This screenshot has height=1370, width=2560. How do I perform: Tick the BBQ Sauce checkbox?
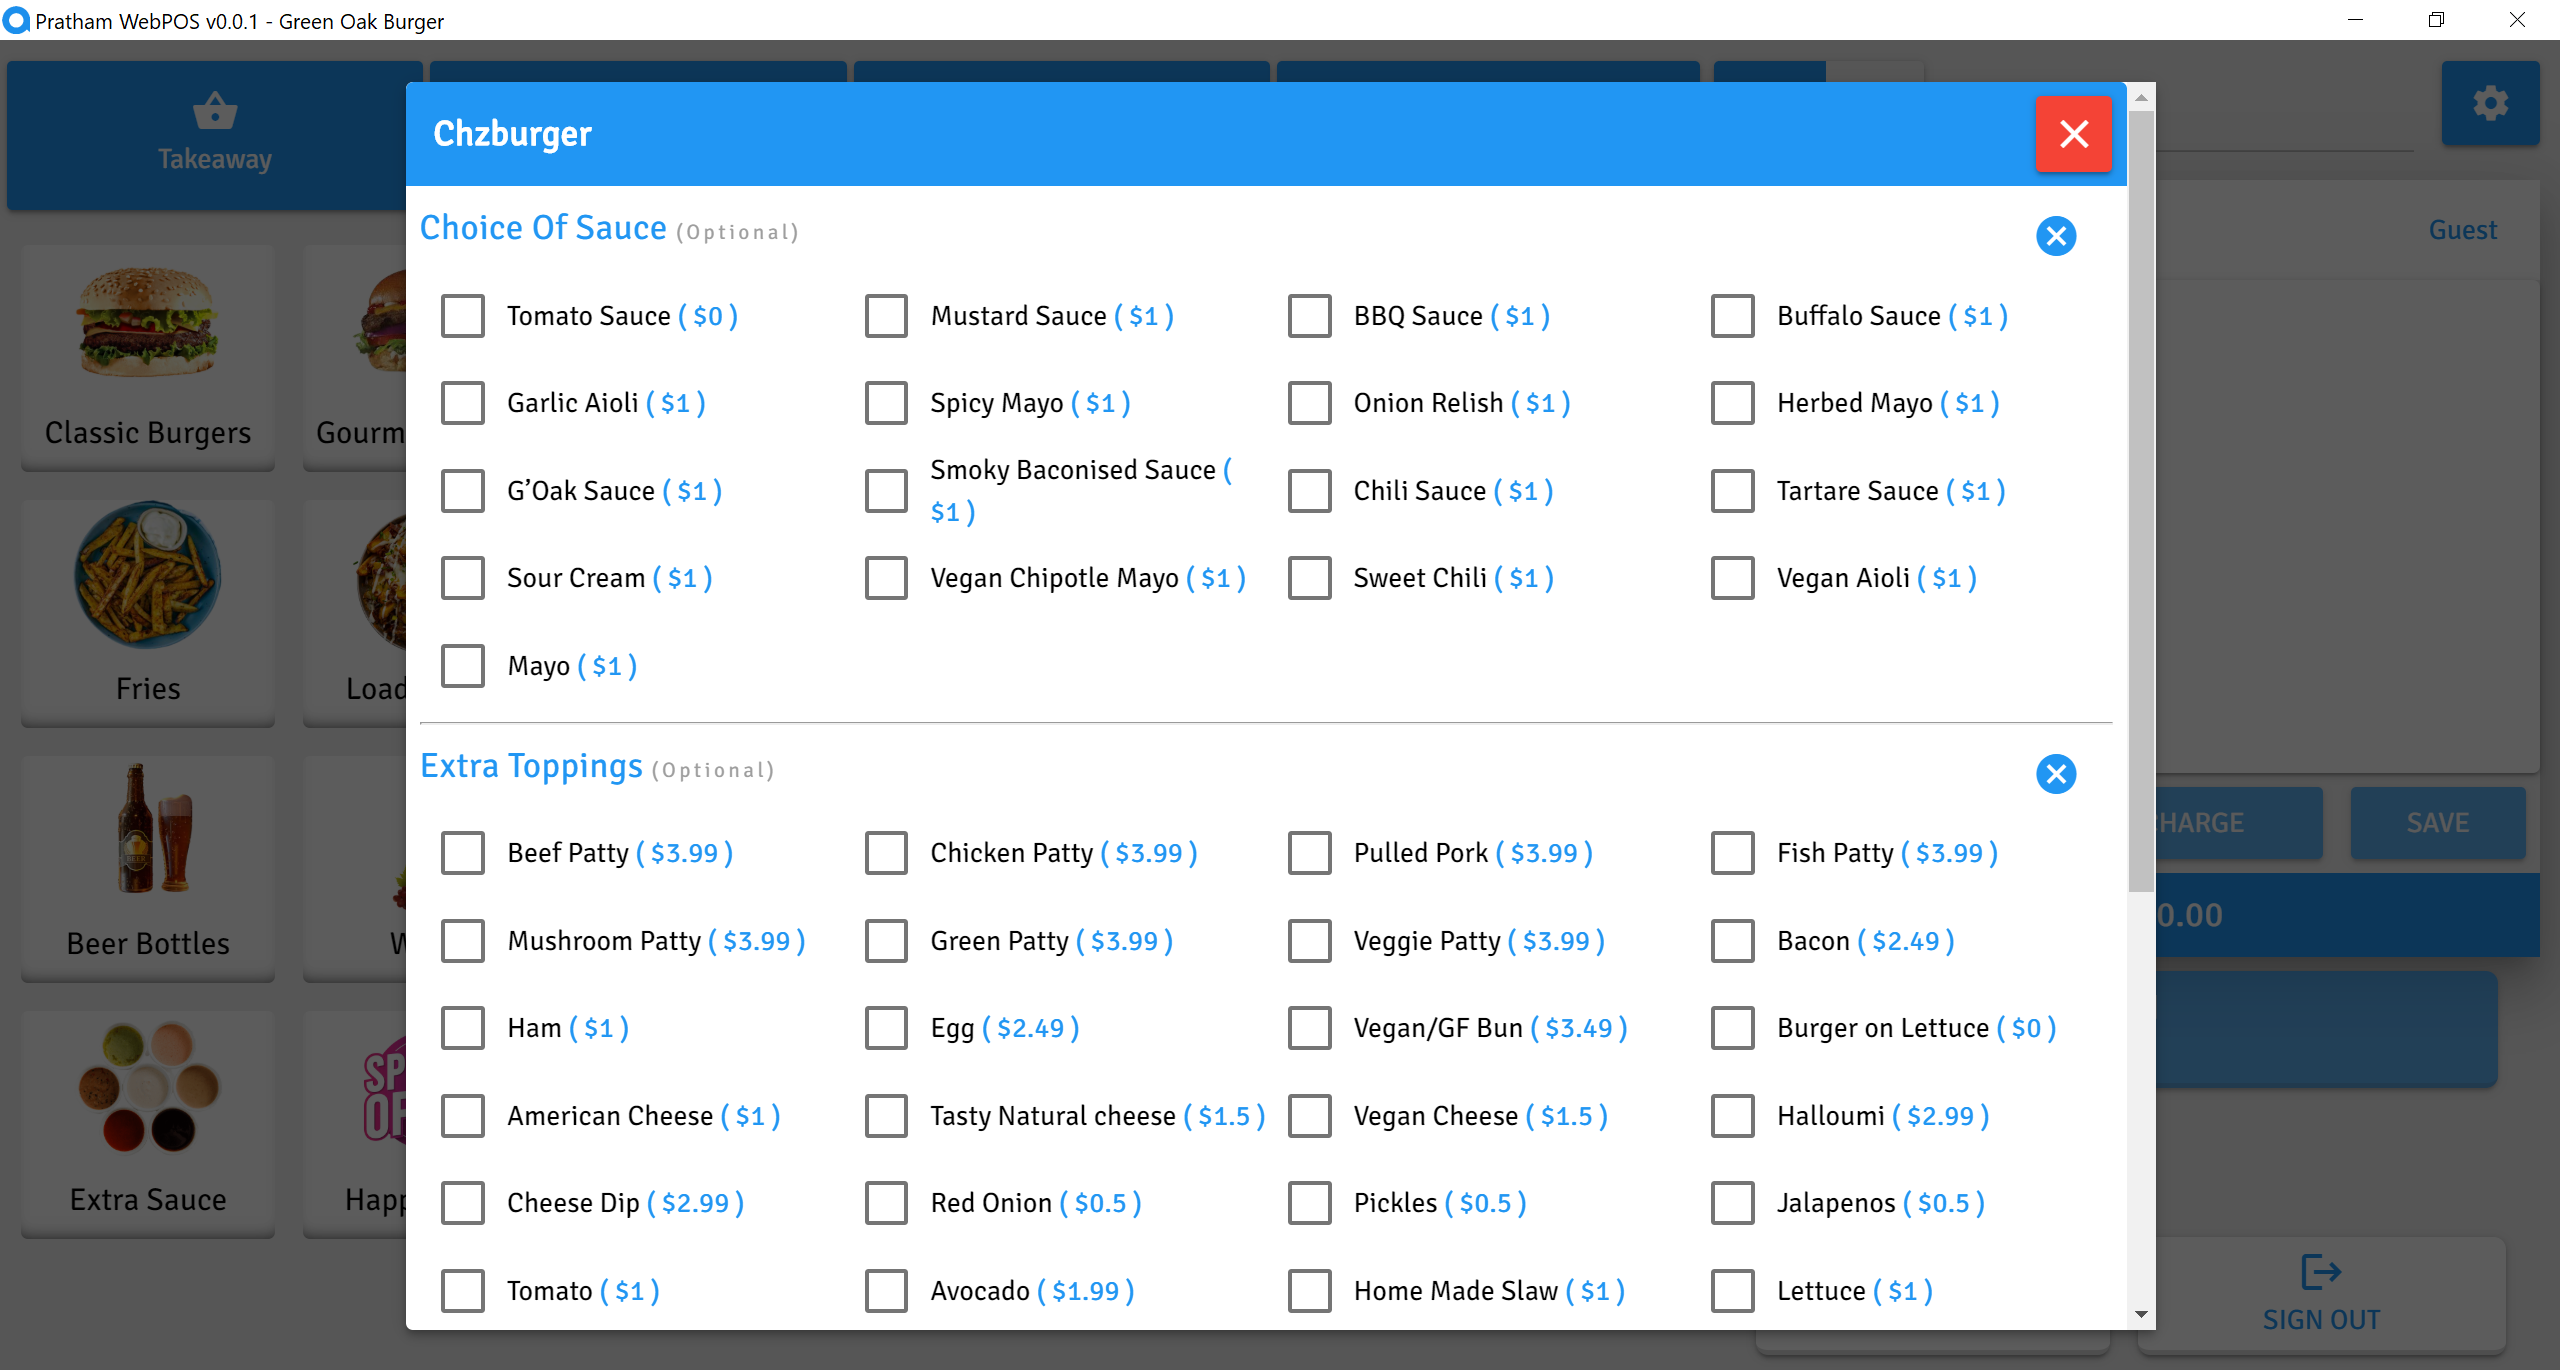pyautogui.click(x=1310, y=316)
